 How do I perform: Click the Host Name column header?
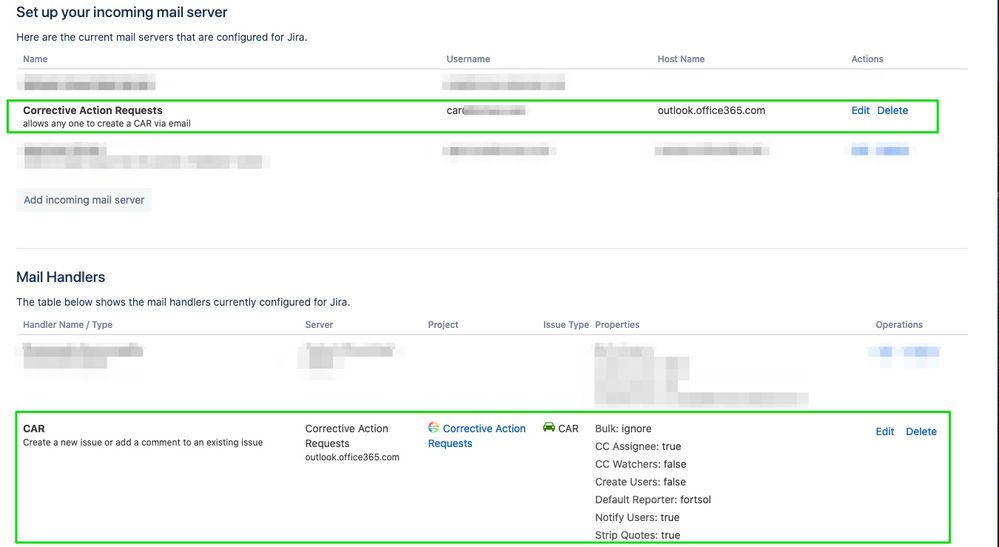point(681,59)
